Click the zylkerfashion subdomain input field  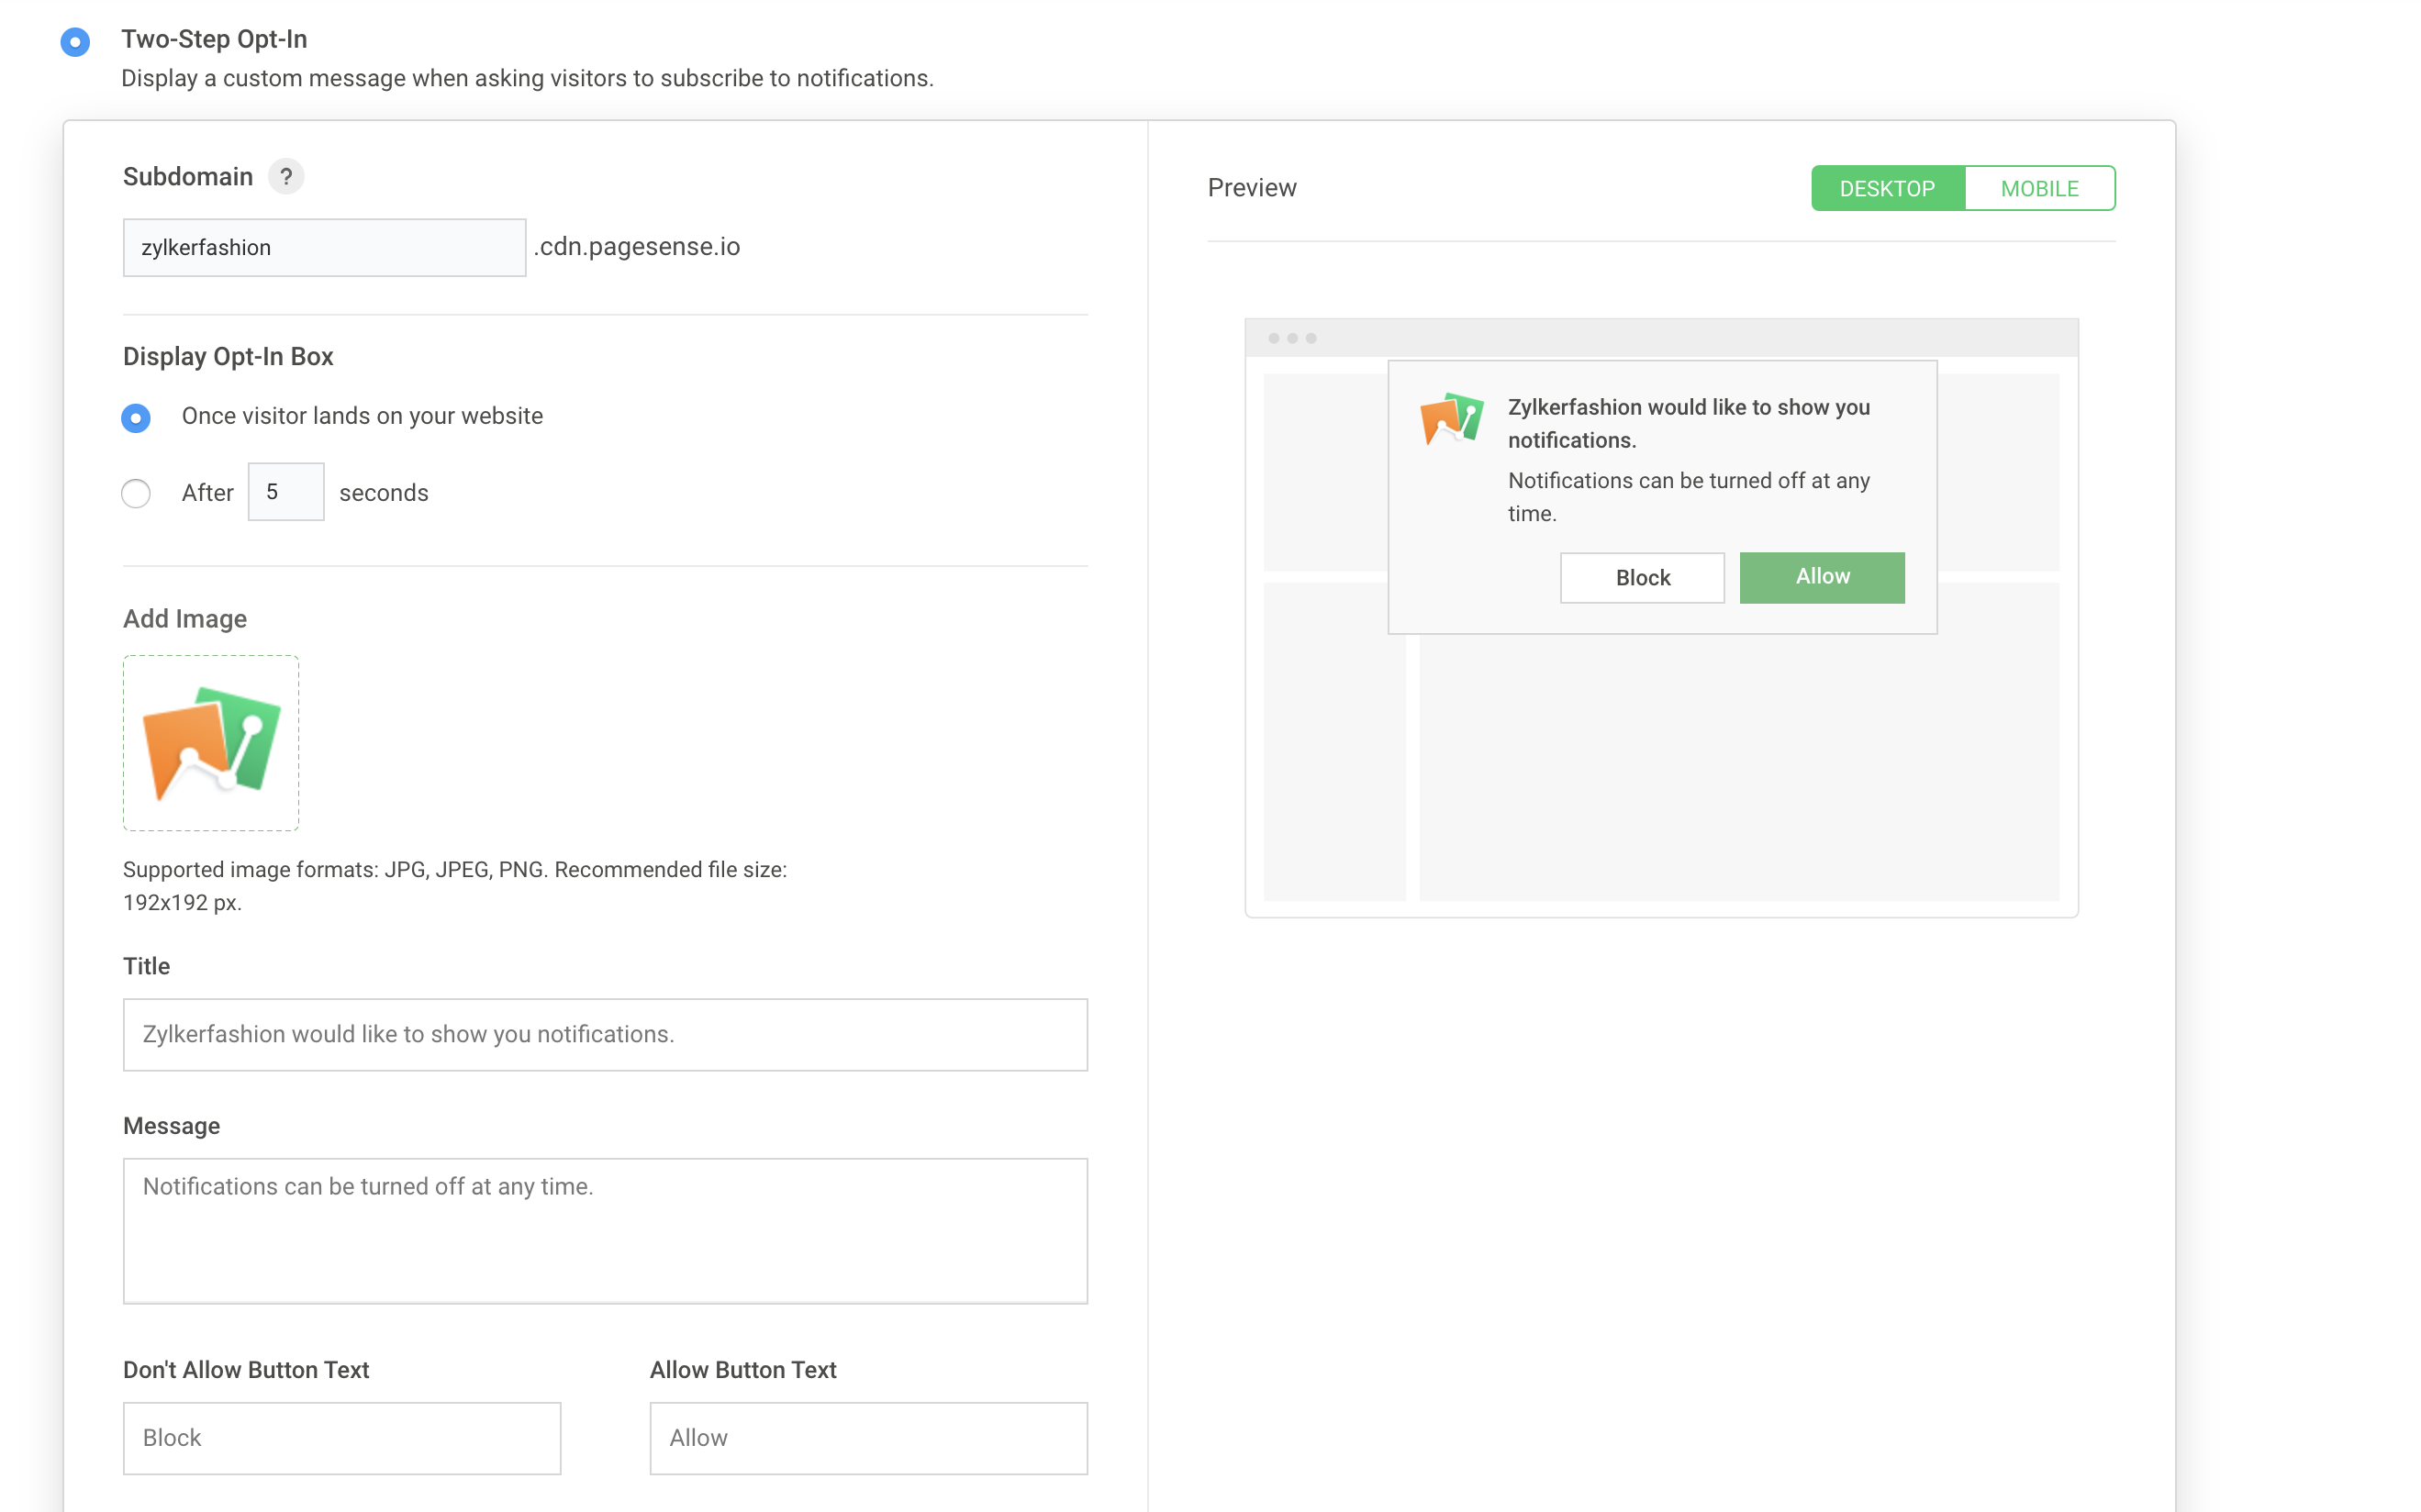pyautogui.click(x=324, y=248)
